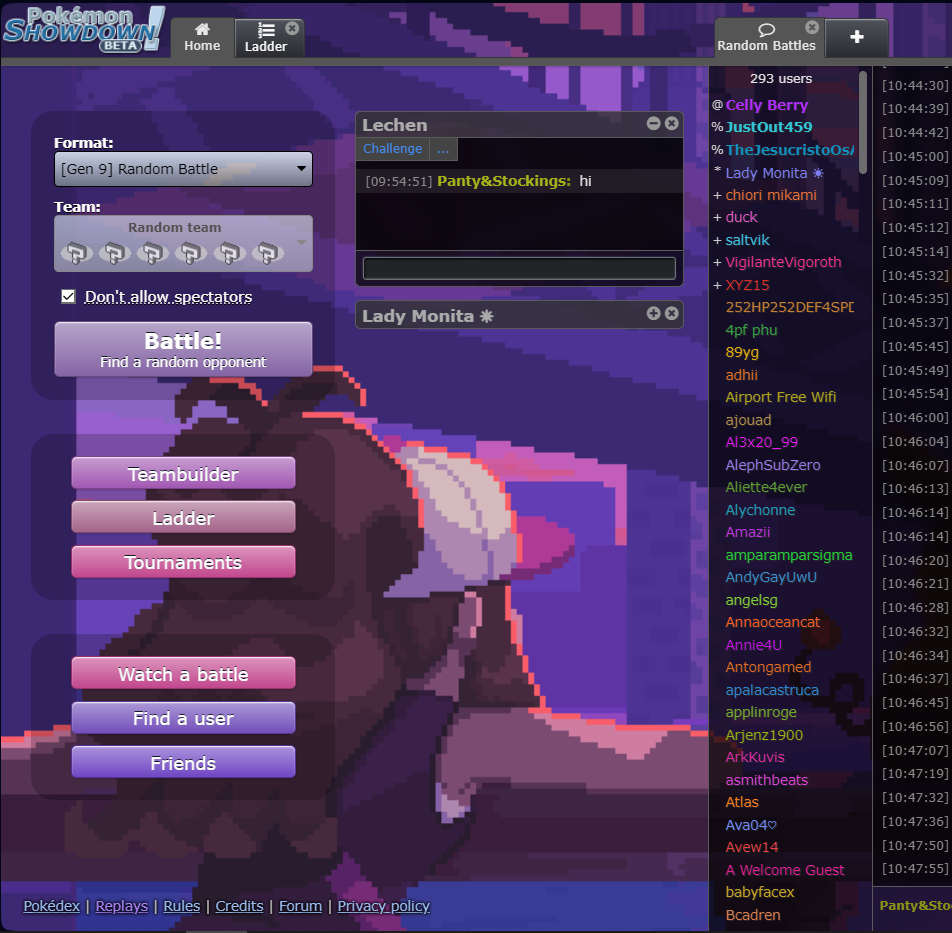
Task: Select user Bcadren
Action: tap(753, 915)
